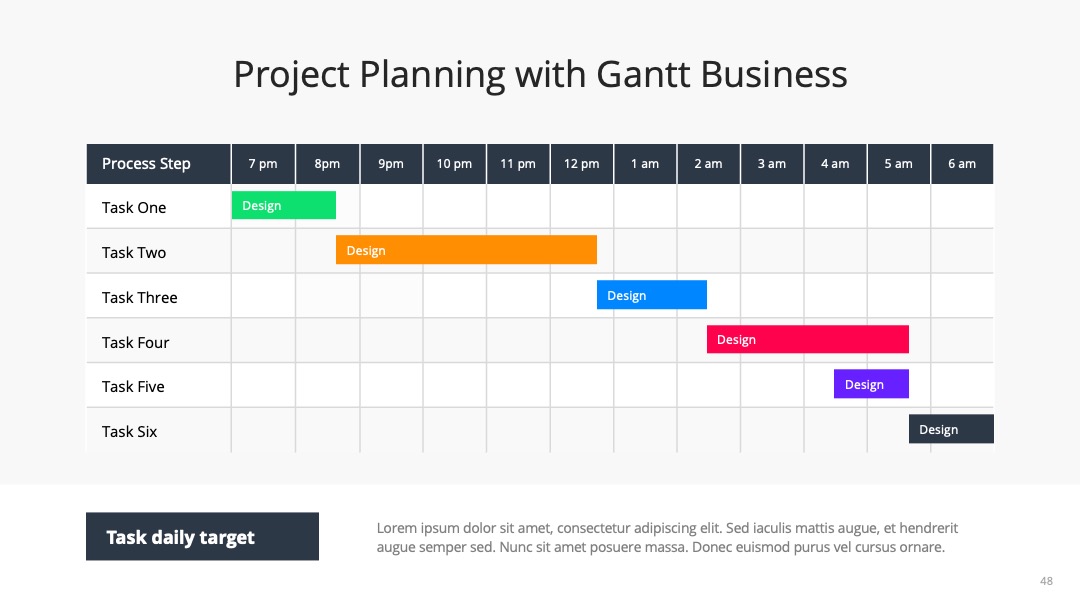This screenshot has width=1080, height=608.
Task: Select the green Design bar for Task One
Action: point(284,205)
